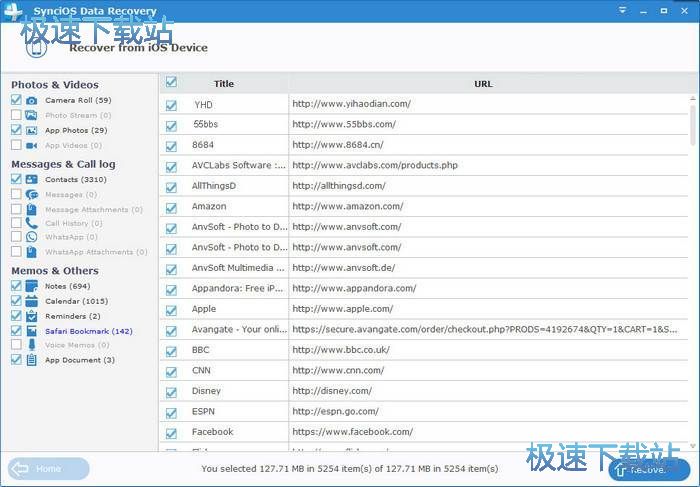Click the Disney title cell
700x487 pixels.
(x=206, y=391)
